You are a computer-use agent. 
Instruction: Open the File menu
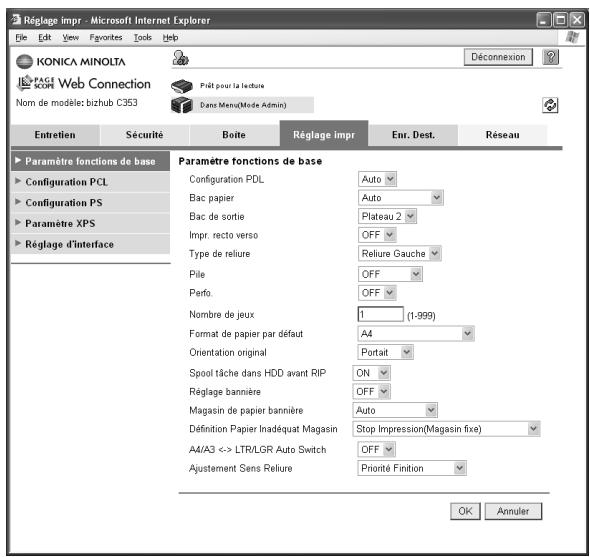pos(21,37)
